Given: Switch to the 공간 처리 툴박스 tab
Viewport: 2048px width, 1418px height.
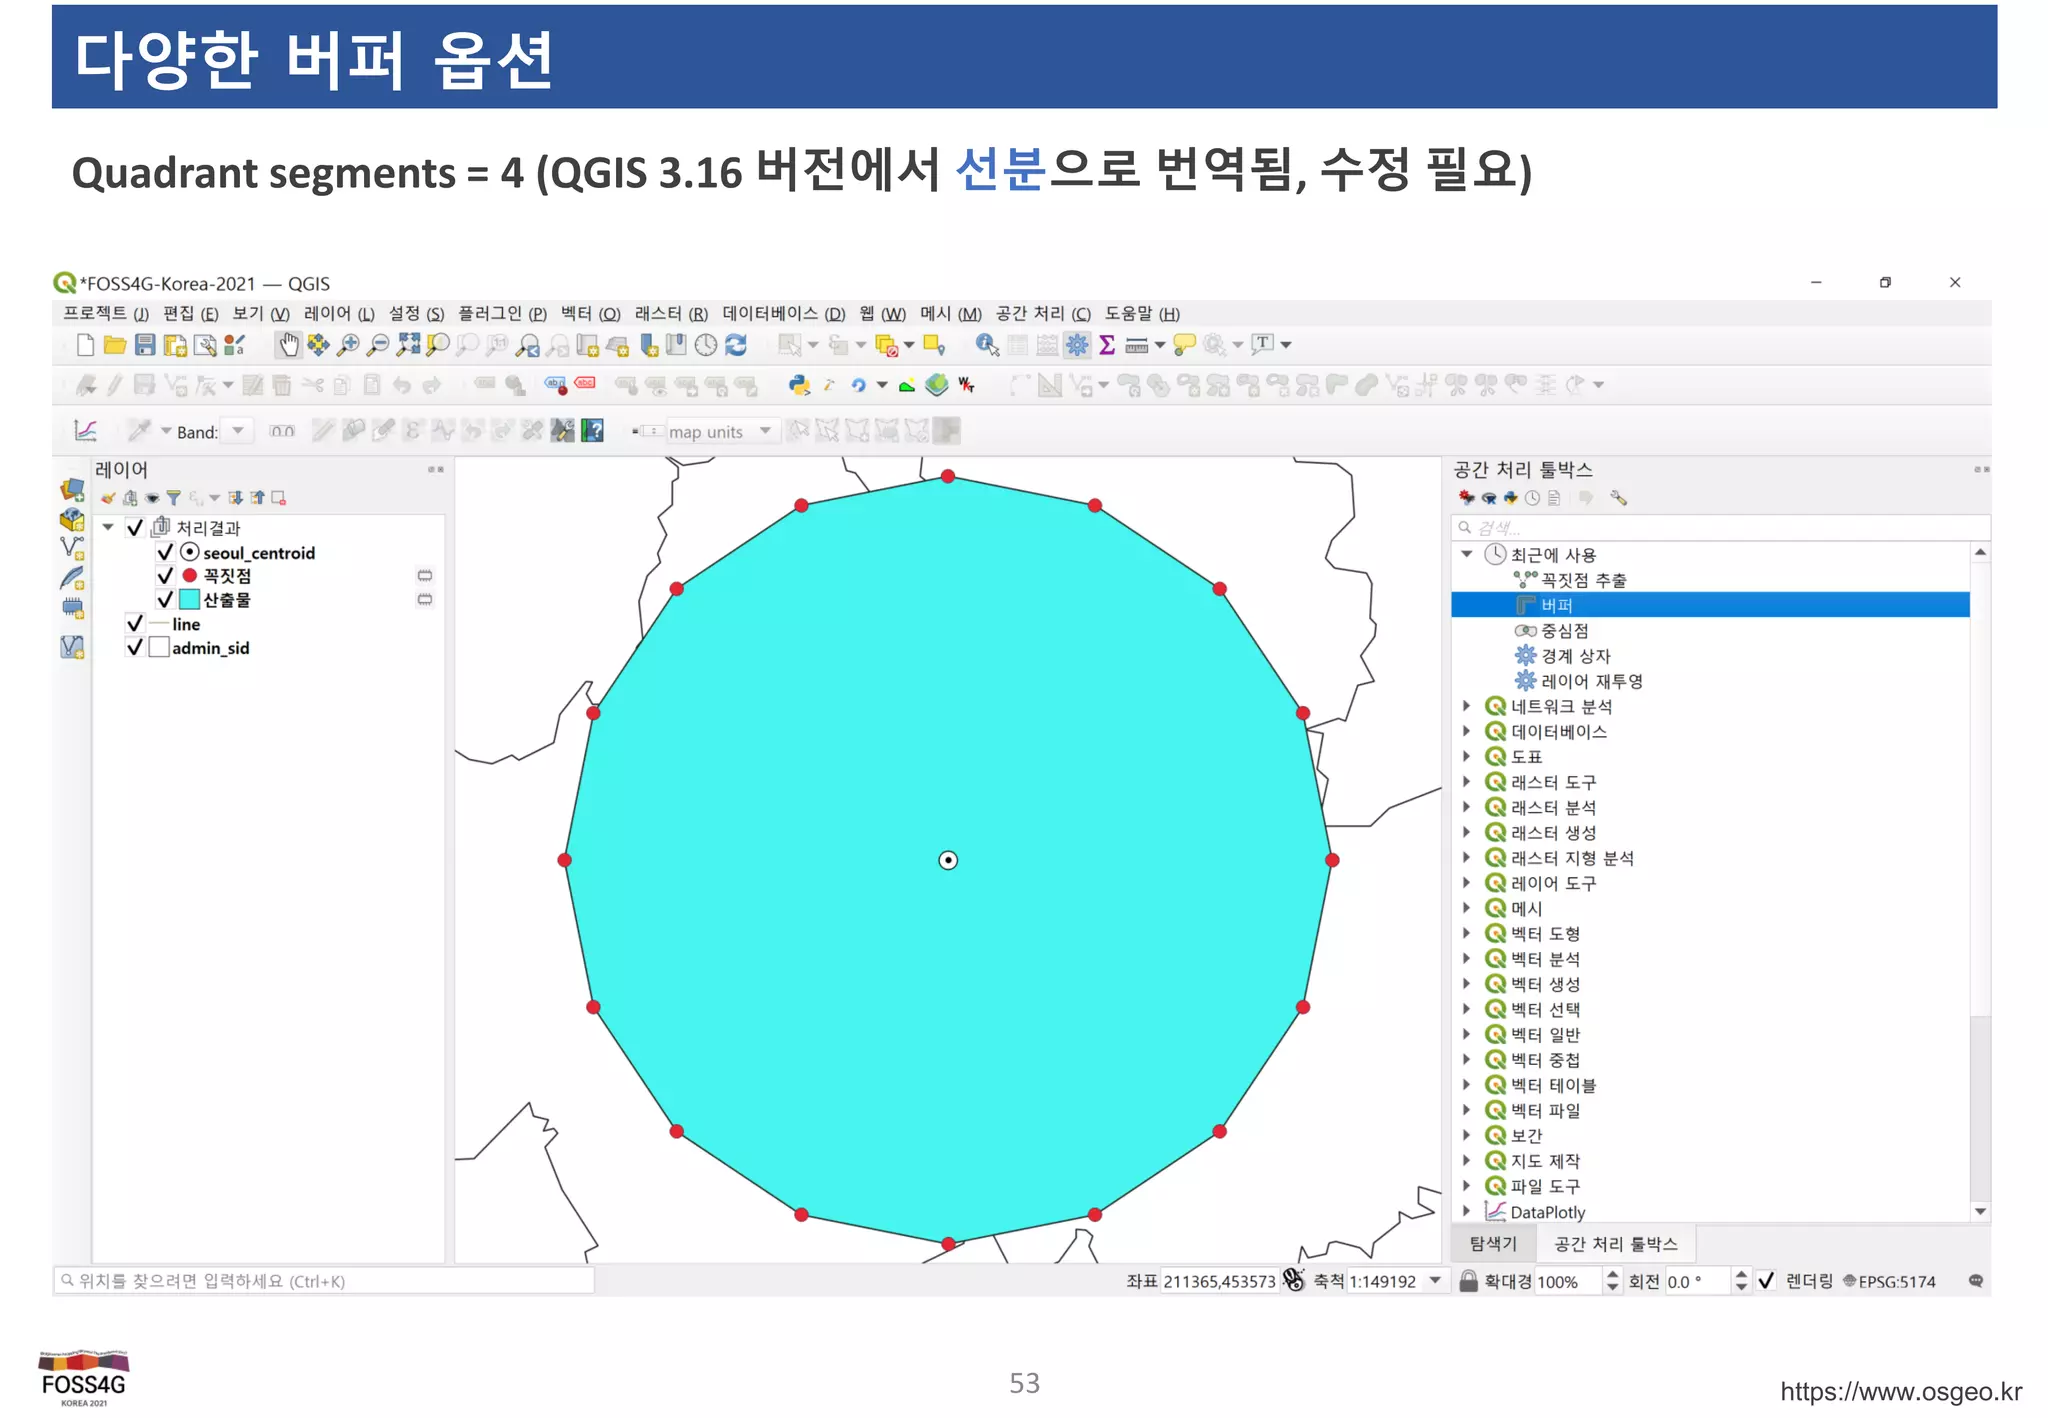Looking at the screenshot, I should pyautogui.click(x=1615, y=1244).
